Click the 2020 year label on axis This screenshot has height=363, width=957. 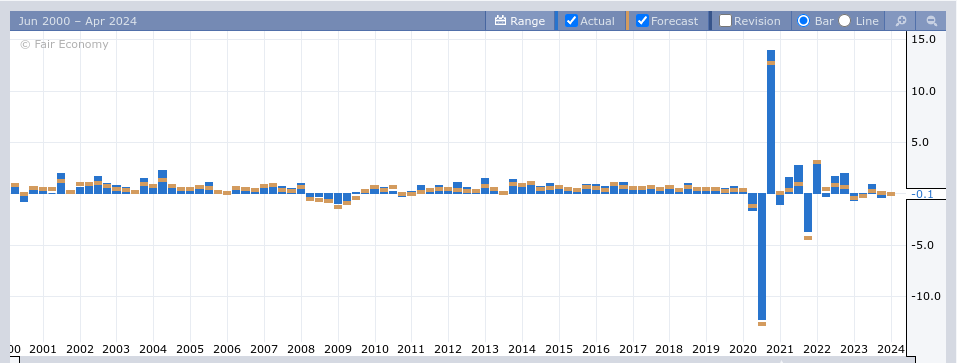[x=743, y=350]
